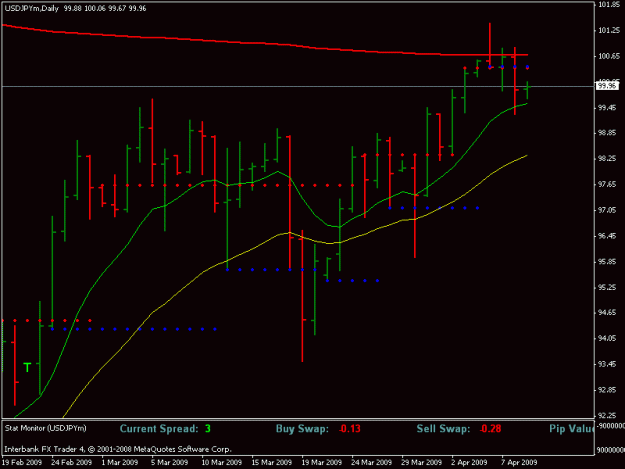Click the Buy Swap value -0.13

[350, 429]
